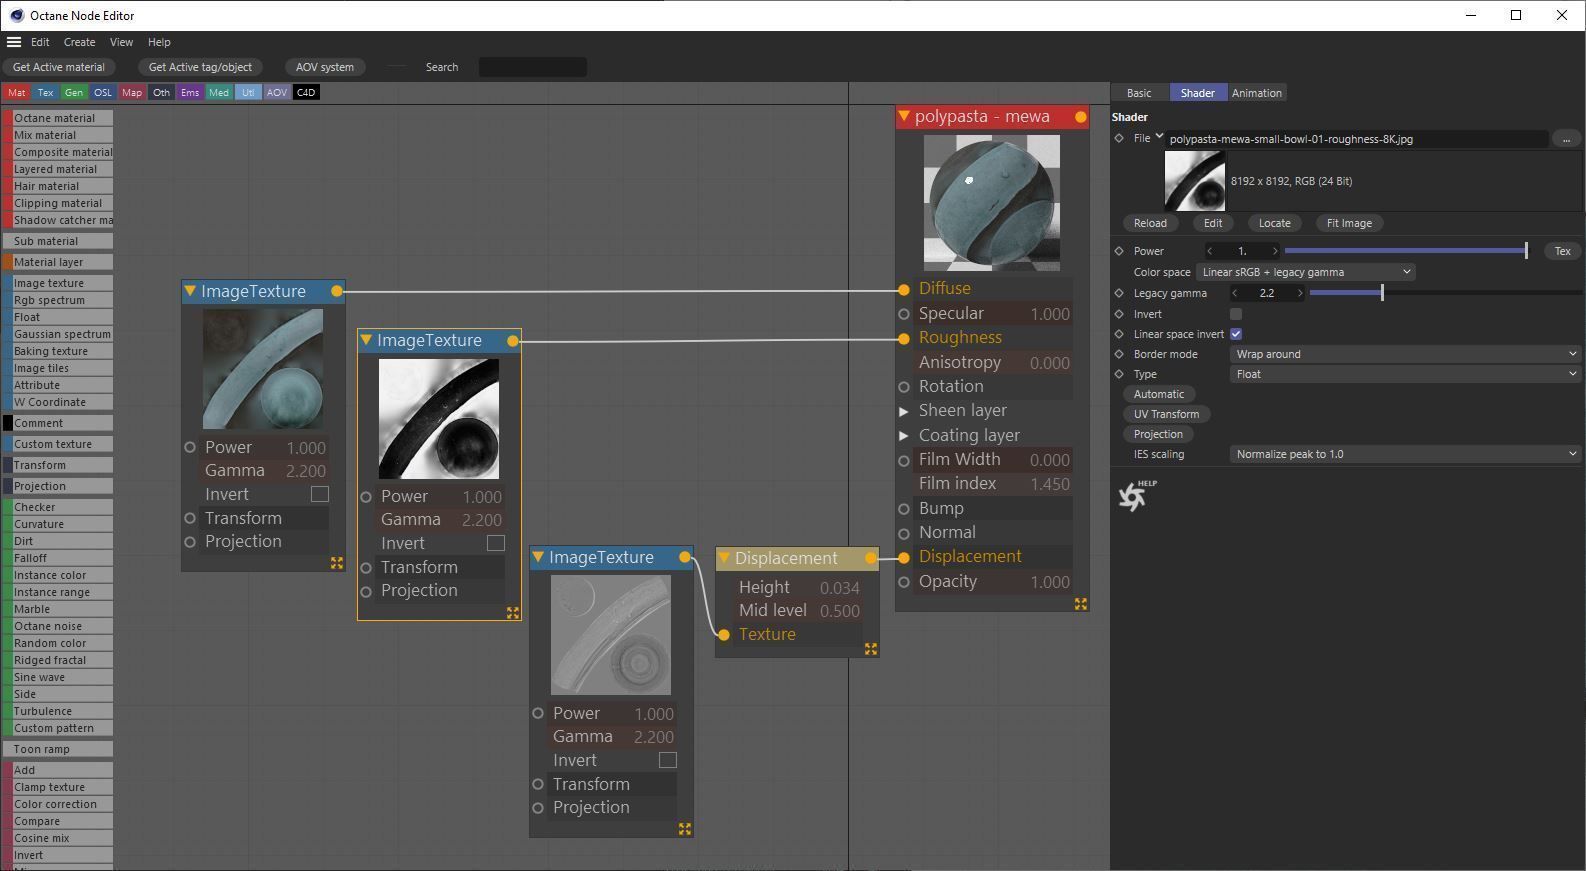Open the IES scaling dropdown
1586x871 pixels.
(x=1405, y=454)
